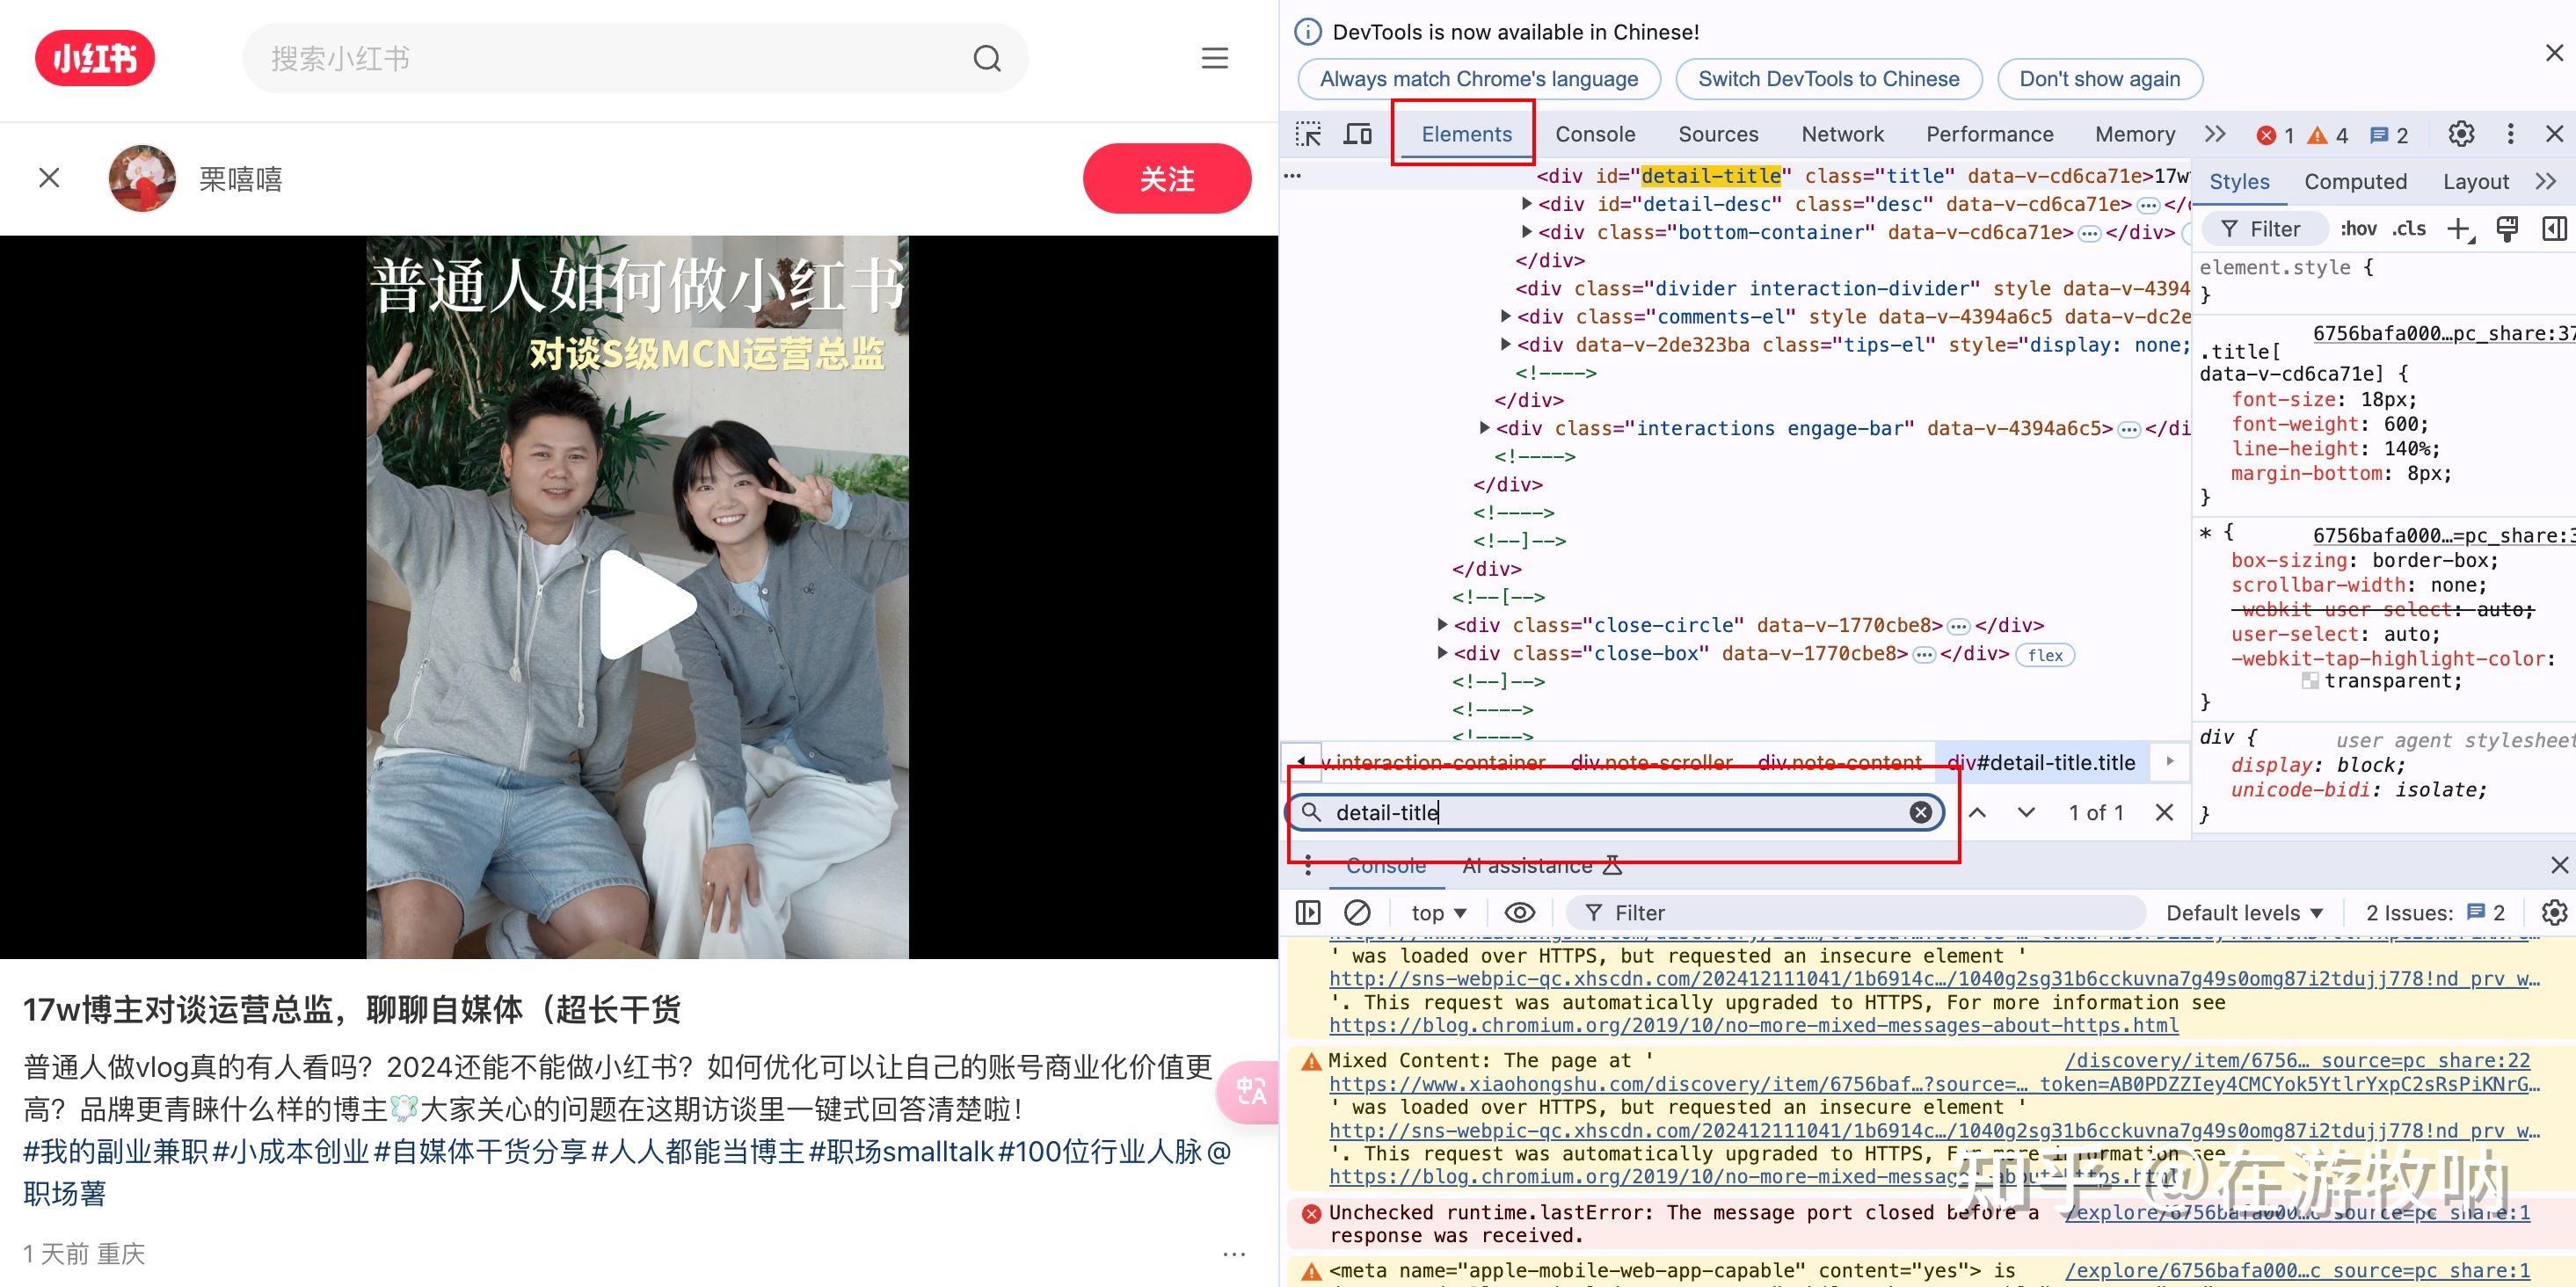This screenshot has height=1287, width=2576.
Task: Click the transparent color swatch in Styles
Action: click(x=2312, y=680)
